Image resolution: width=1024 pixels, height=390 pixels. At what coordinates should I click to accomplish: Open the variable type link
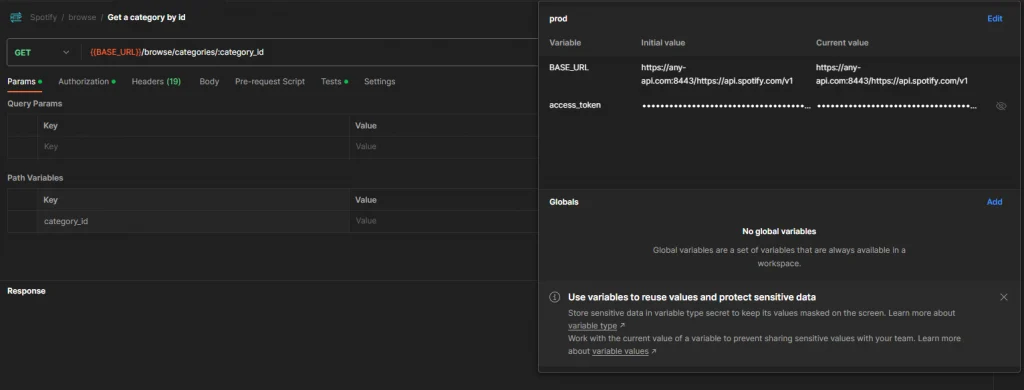tap(596, 326)
